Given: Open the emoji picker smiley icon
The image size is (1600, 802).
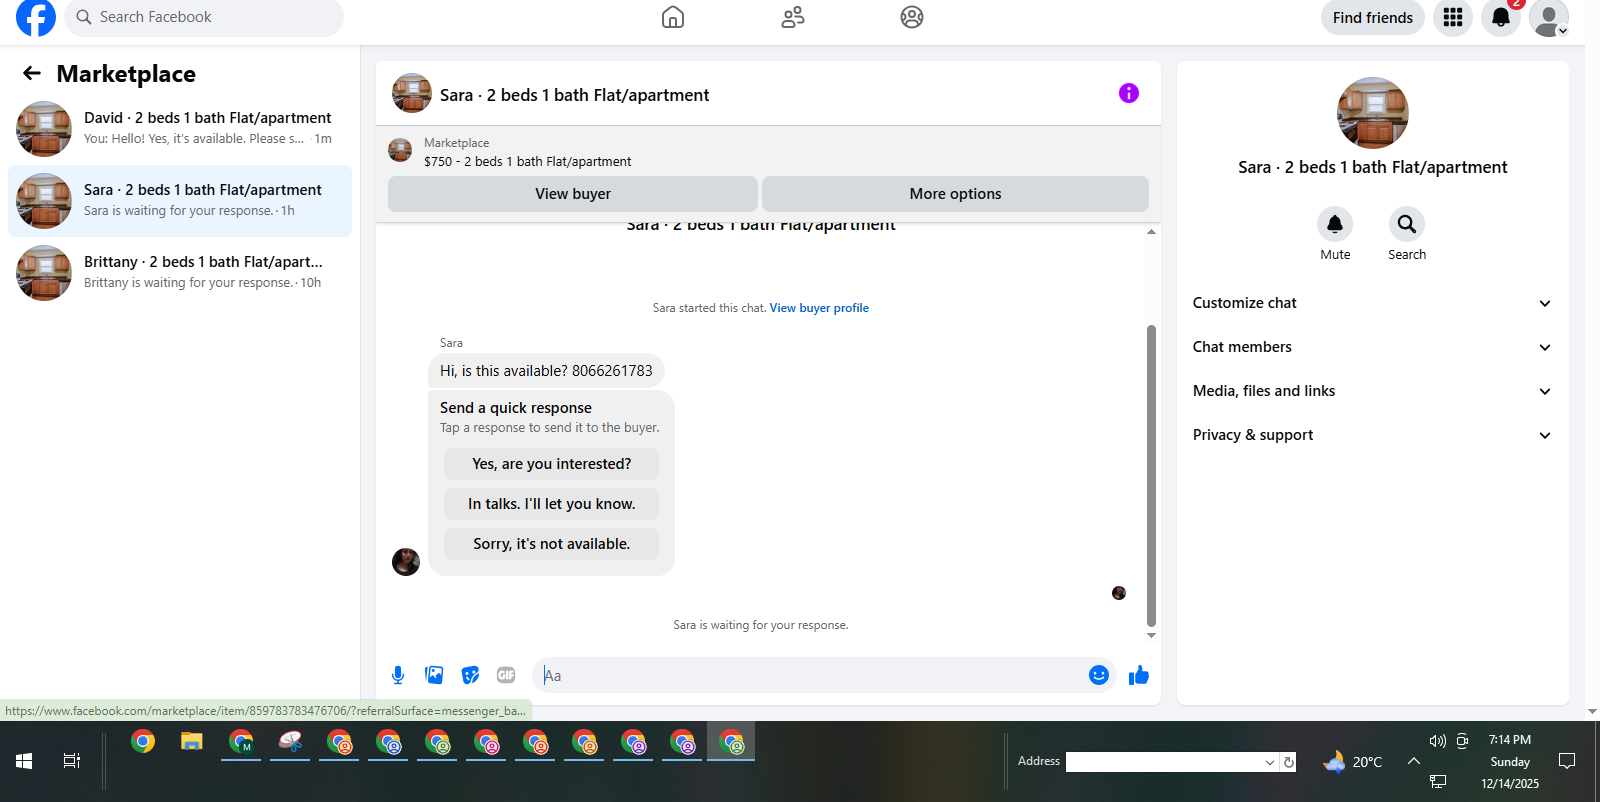Looking at the screenshot, I should pos(1099,675).
